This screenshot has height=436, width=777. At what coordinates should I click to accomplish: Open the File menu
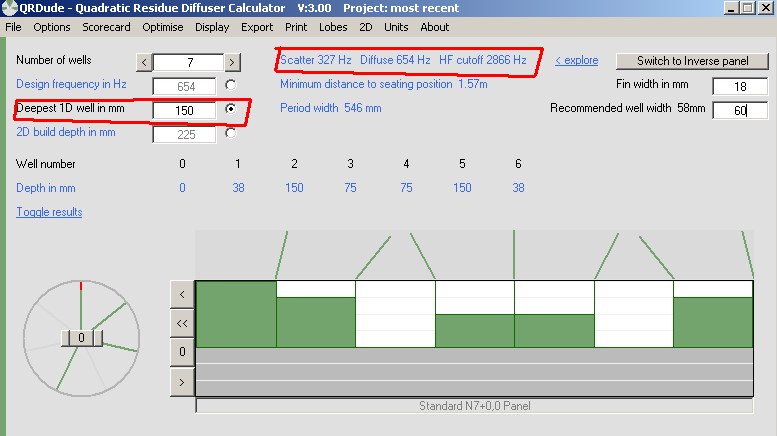pos(13,27)
